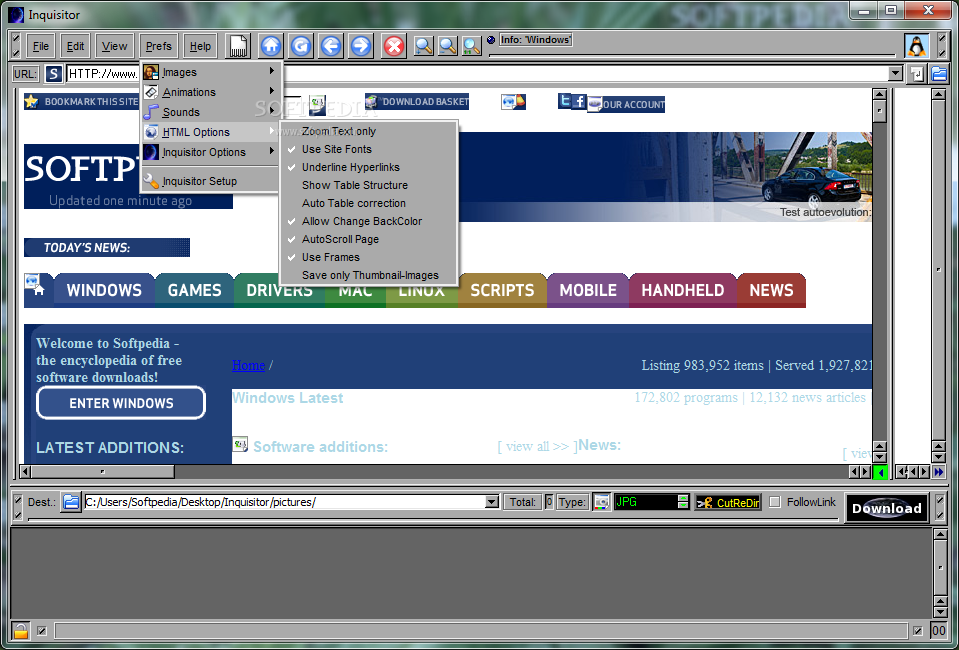Click the CutReDir button
The height and width of the screenshot is (650, 959).
pos(728,503)
